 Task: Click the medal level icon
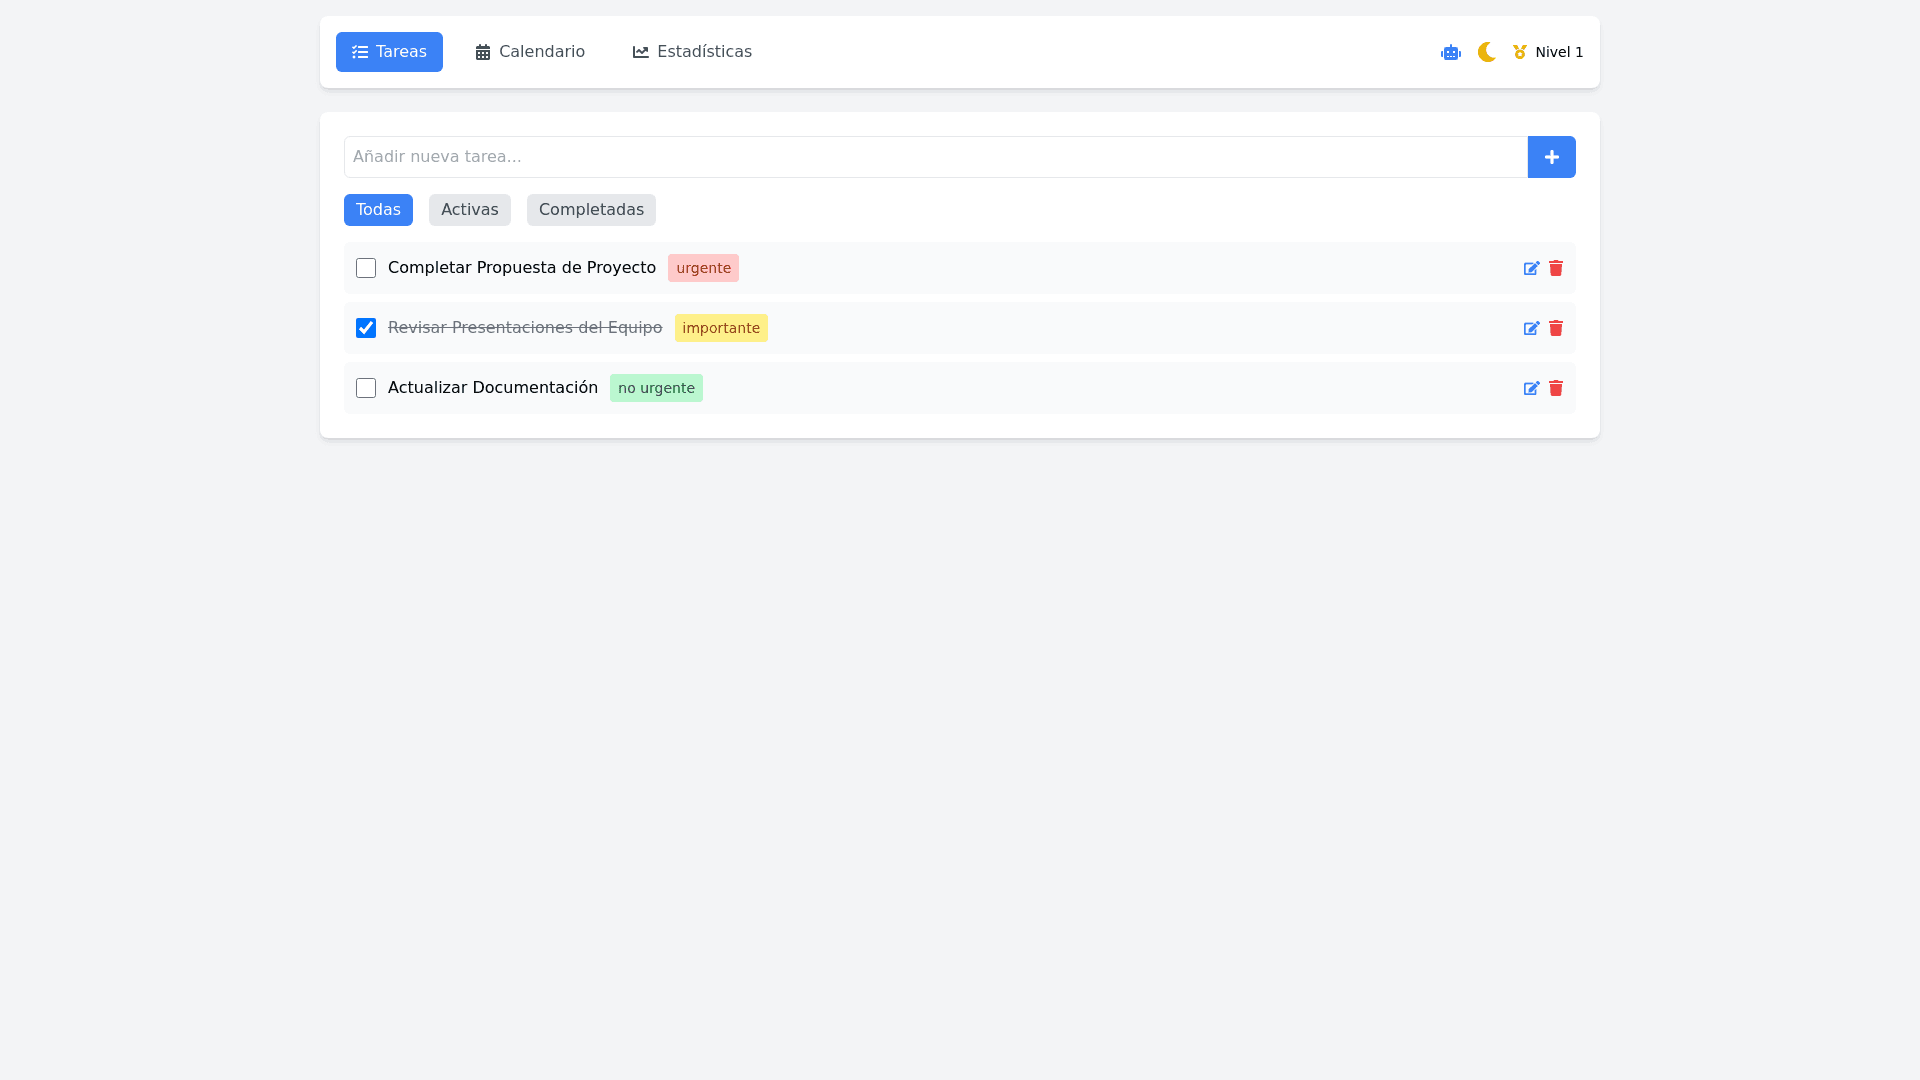click(1519, 52)
